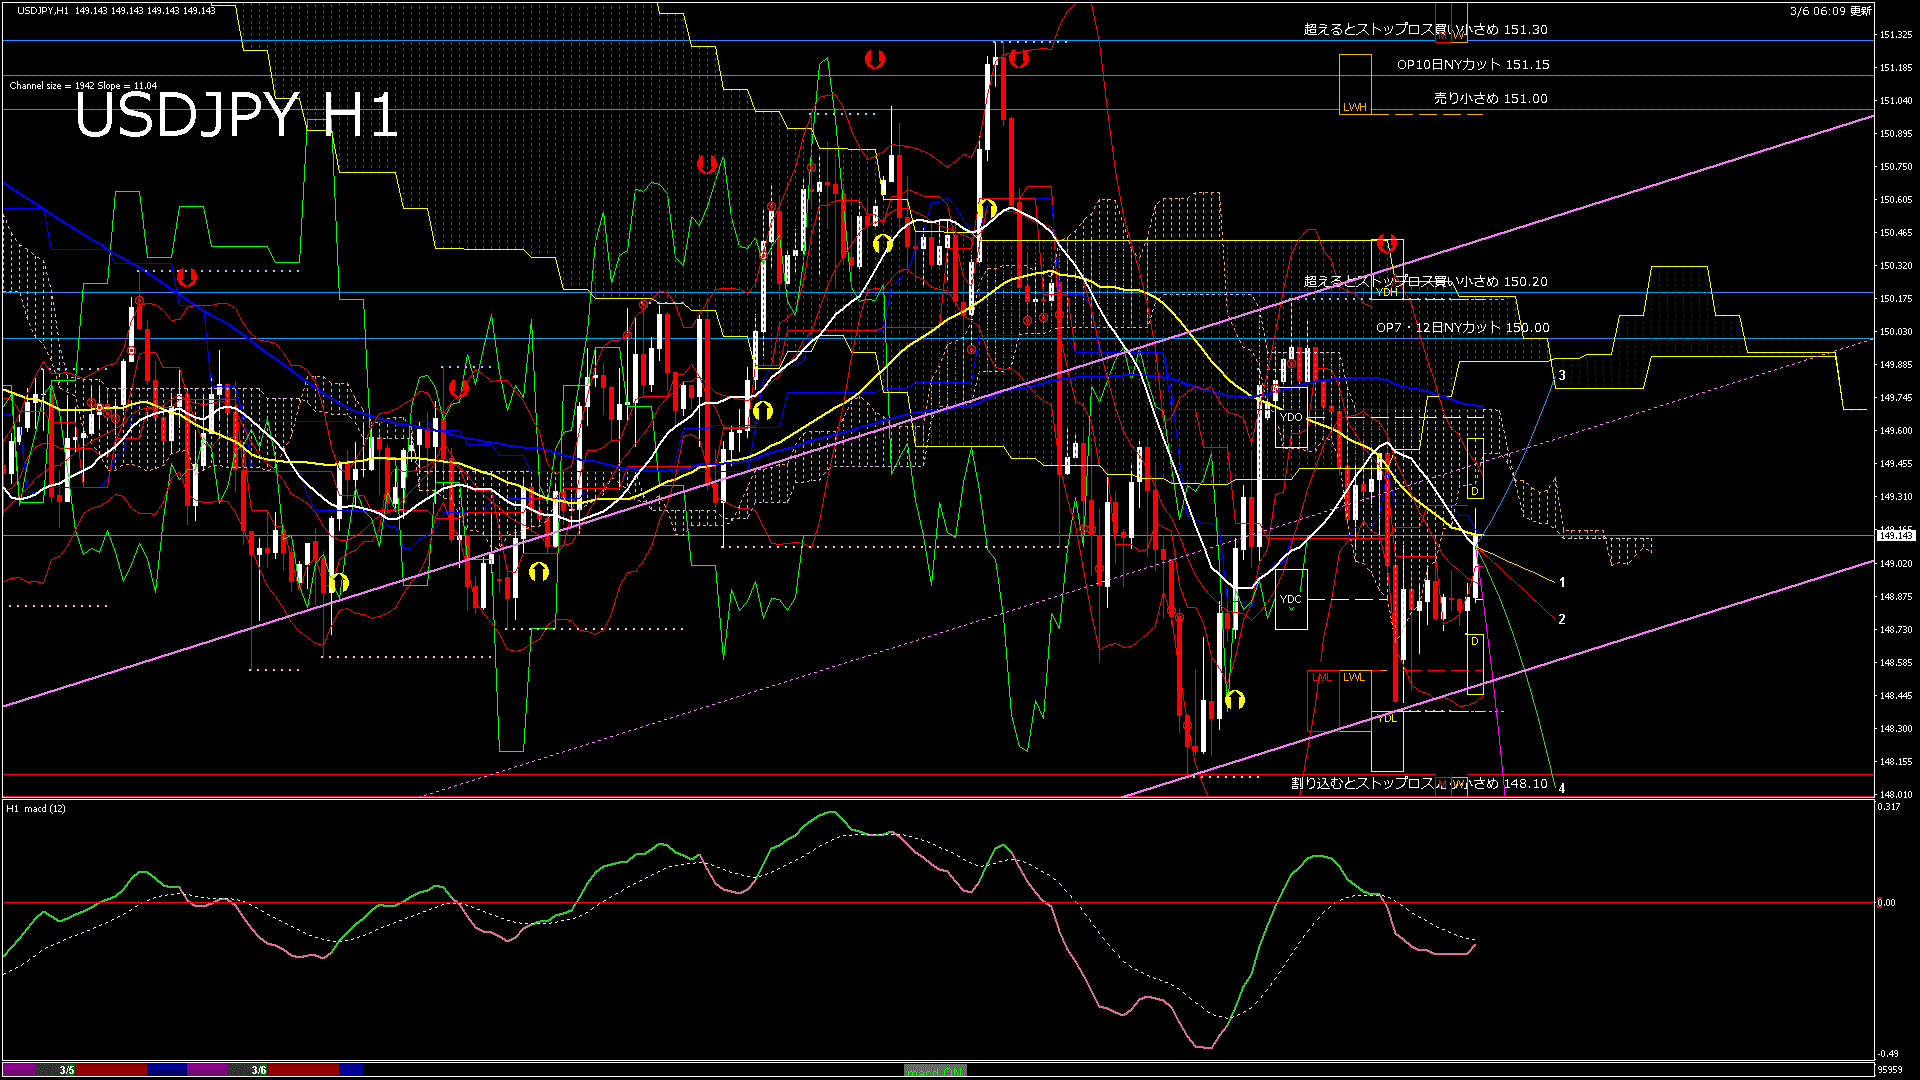Image resolution: width=1920 pixels, height=1080 pixels.
Task: Click 148.730 on the price axis
Action: [1896, 630]
